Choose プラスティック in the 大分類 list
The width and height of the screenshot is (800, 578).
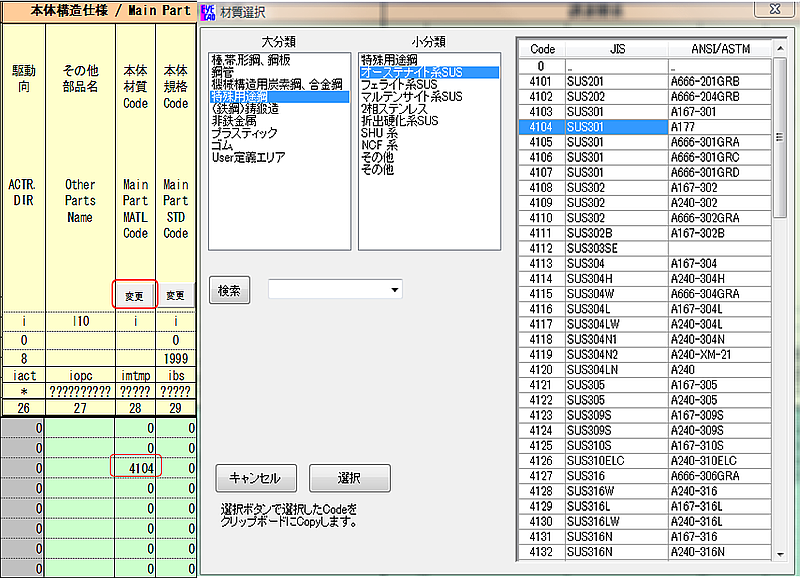click(244, 133)
